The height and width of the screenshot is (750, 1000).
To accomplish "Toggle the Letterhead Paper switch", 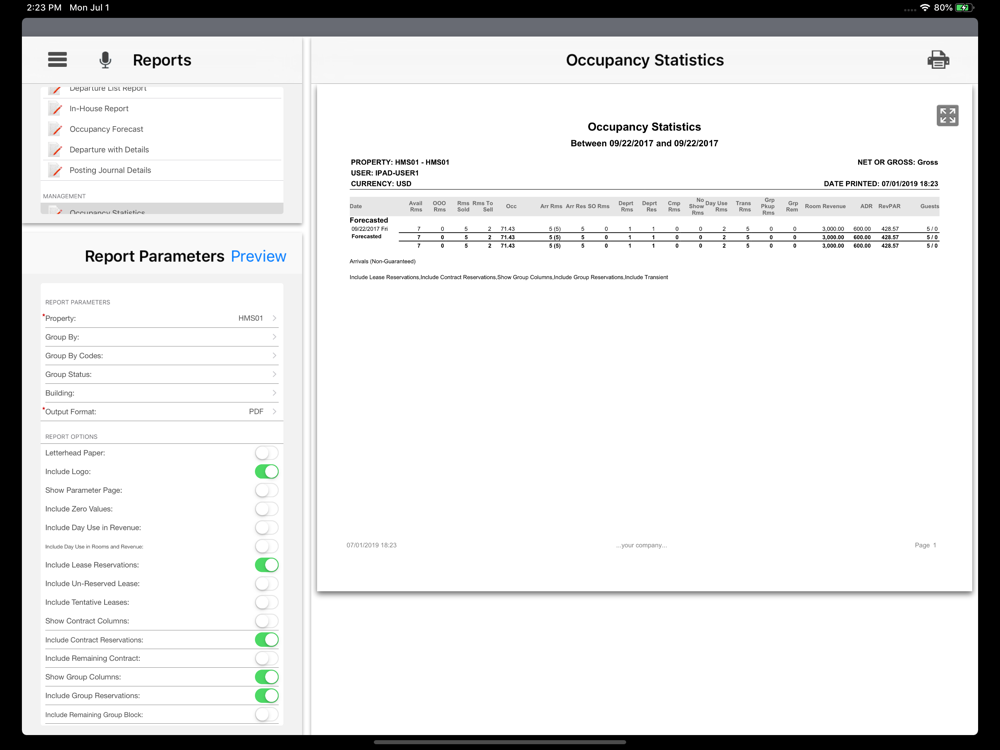I will point(267,453).
